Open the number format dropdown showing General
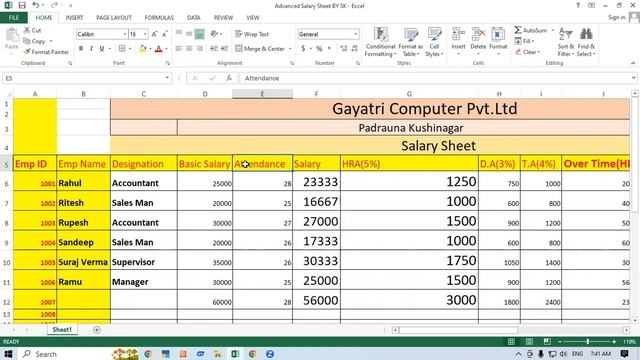Viewport: 640px width, 360px height. coord(356,34)
